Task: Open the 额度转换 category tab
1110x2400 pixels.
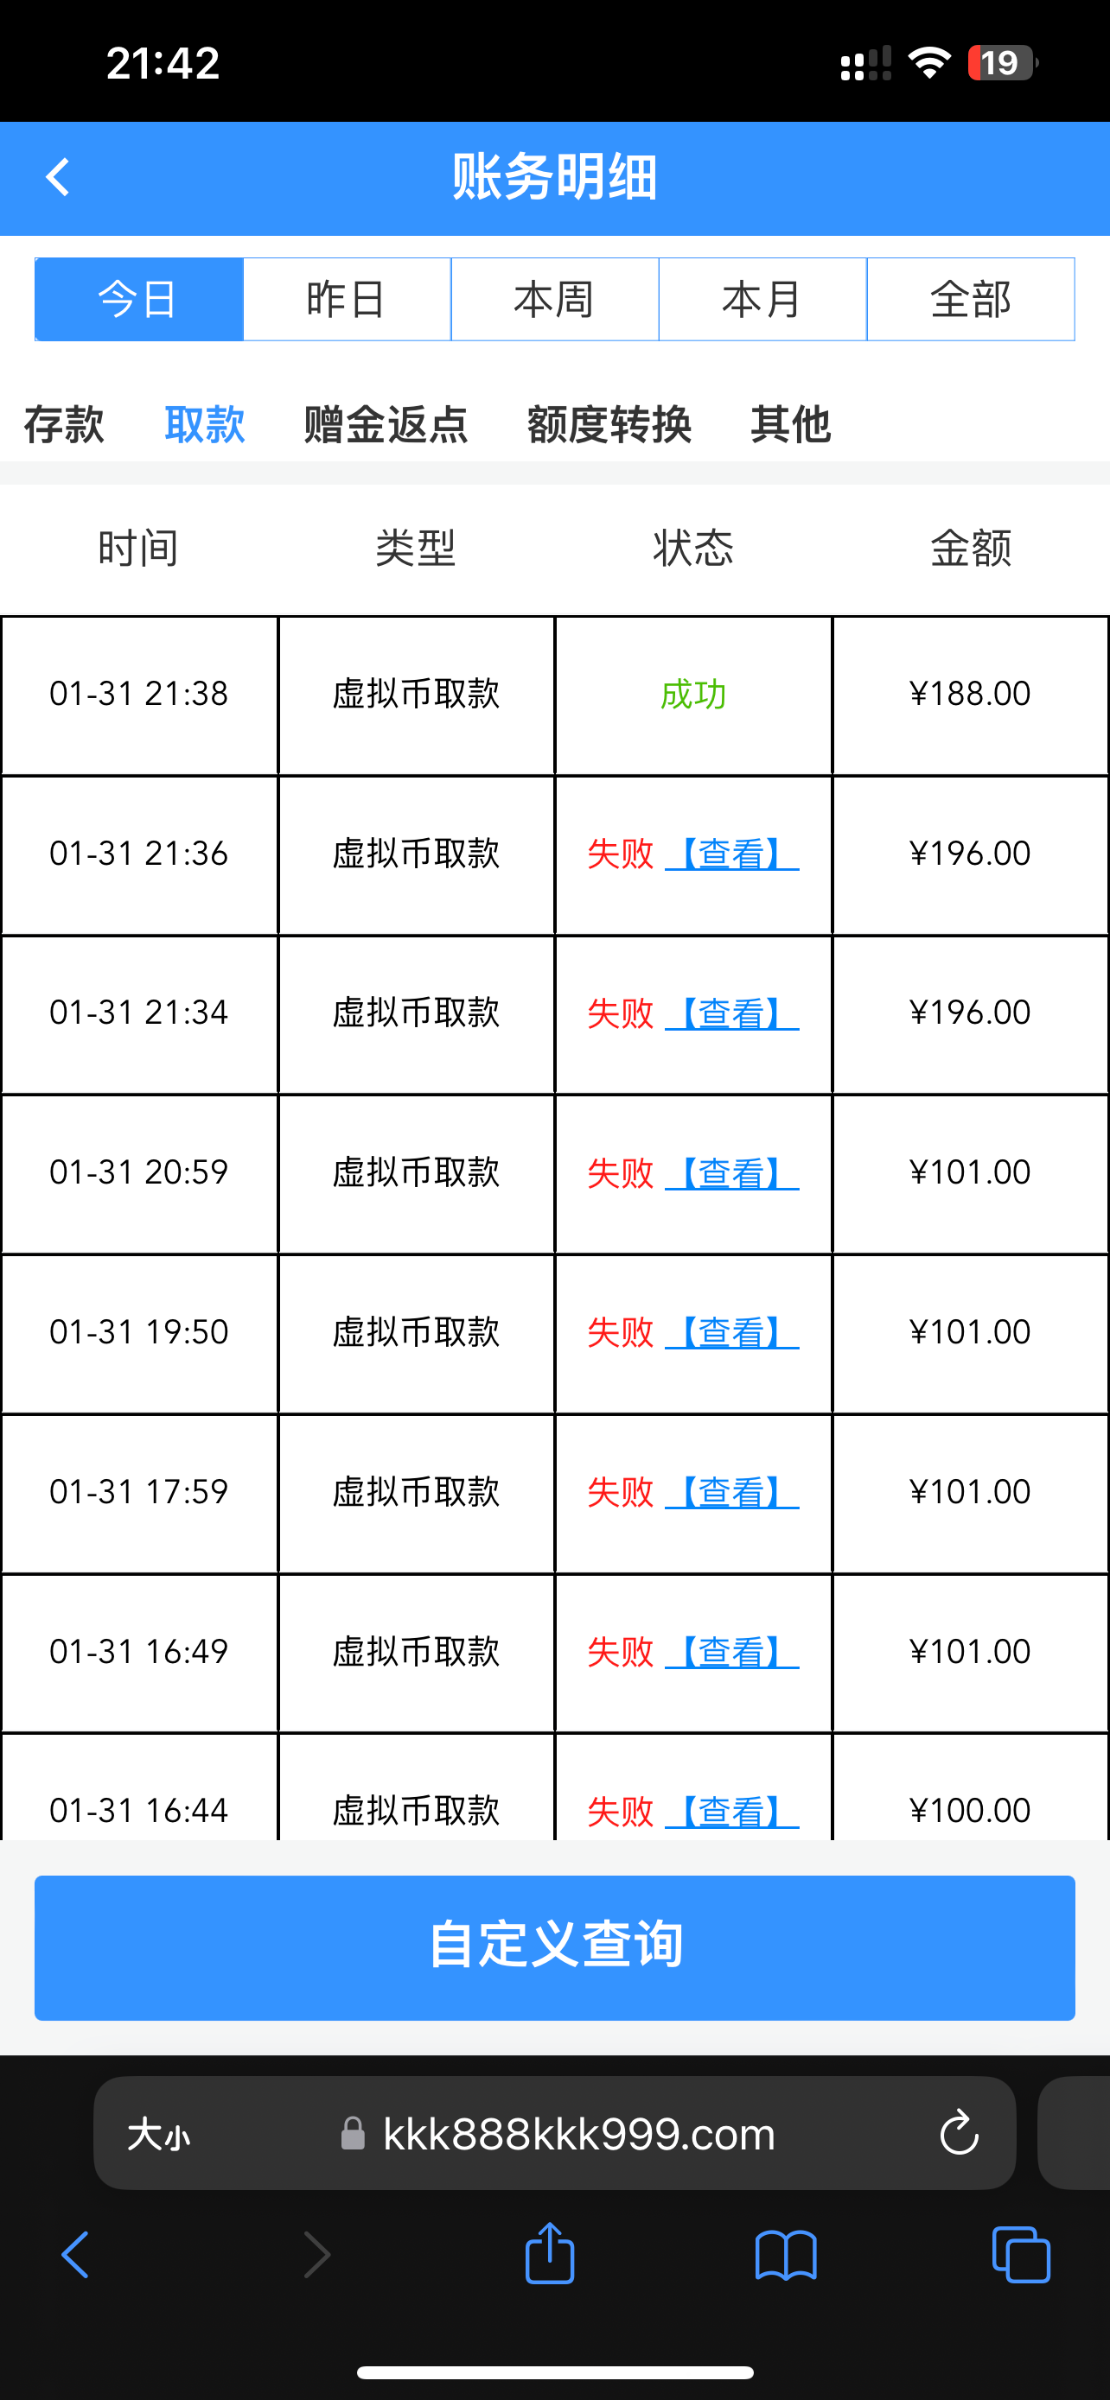Action: [x=609, y=424]
